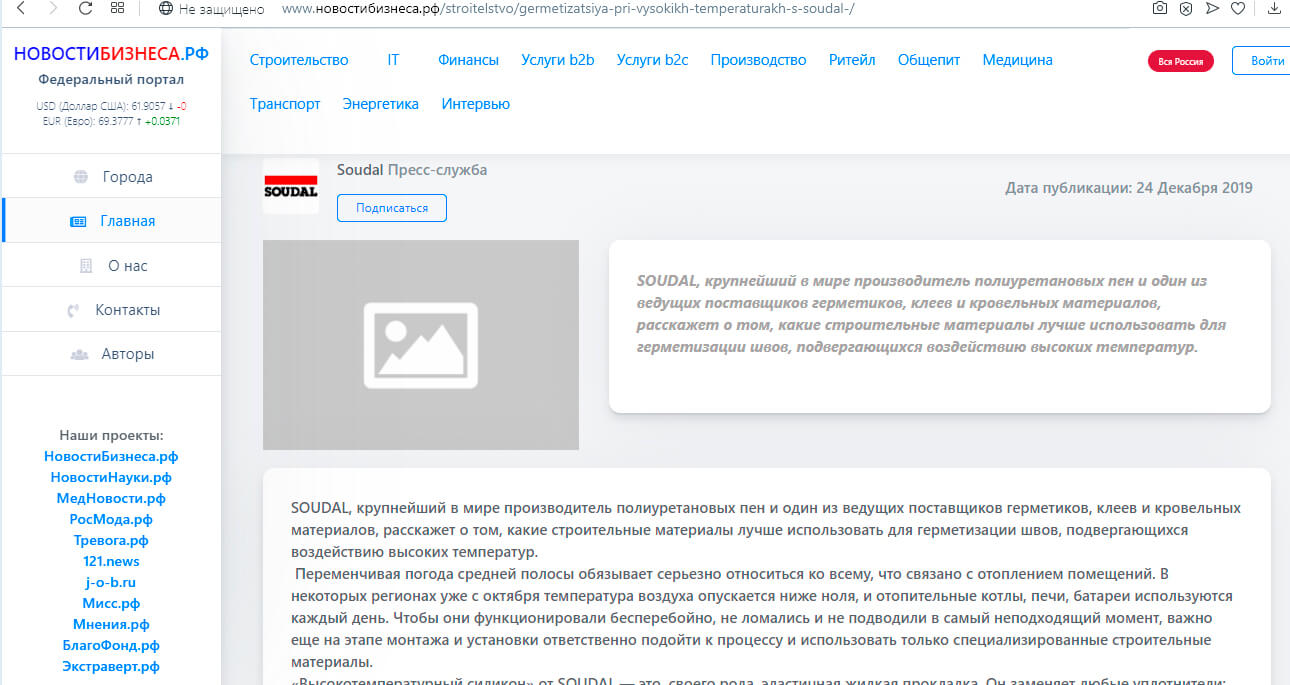Reload the page with refresh icon
This screenshot has height=685, width=1290.
(85, 9)
